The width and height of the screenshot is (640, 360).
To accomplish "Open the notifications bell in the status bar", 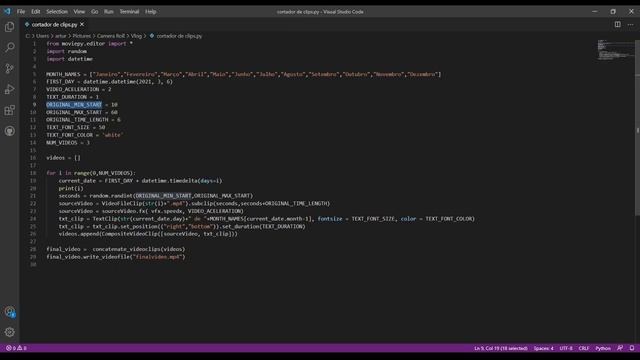I will point(632,348).
